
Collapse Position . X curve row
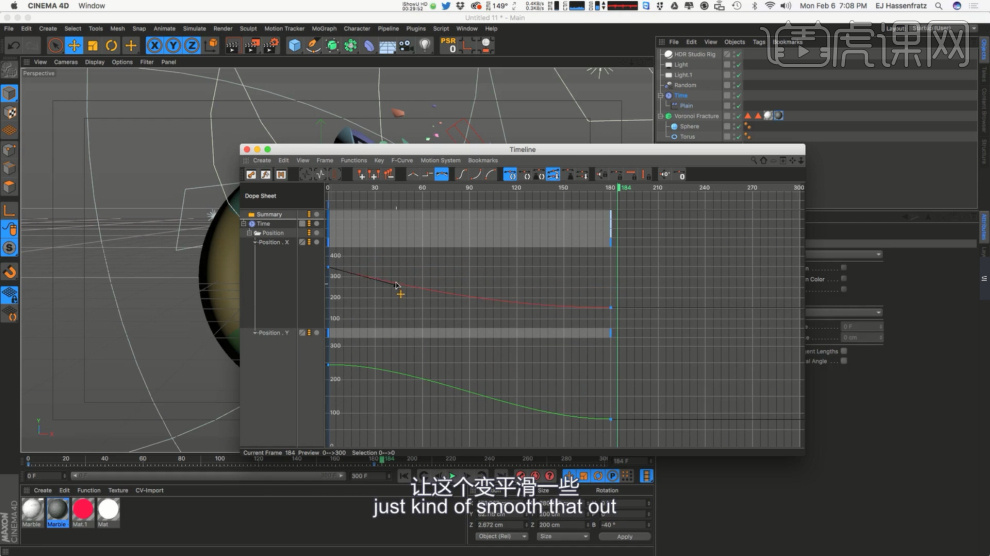pos(255,242)
